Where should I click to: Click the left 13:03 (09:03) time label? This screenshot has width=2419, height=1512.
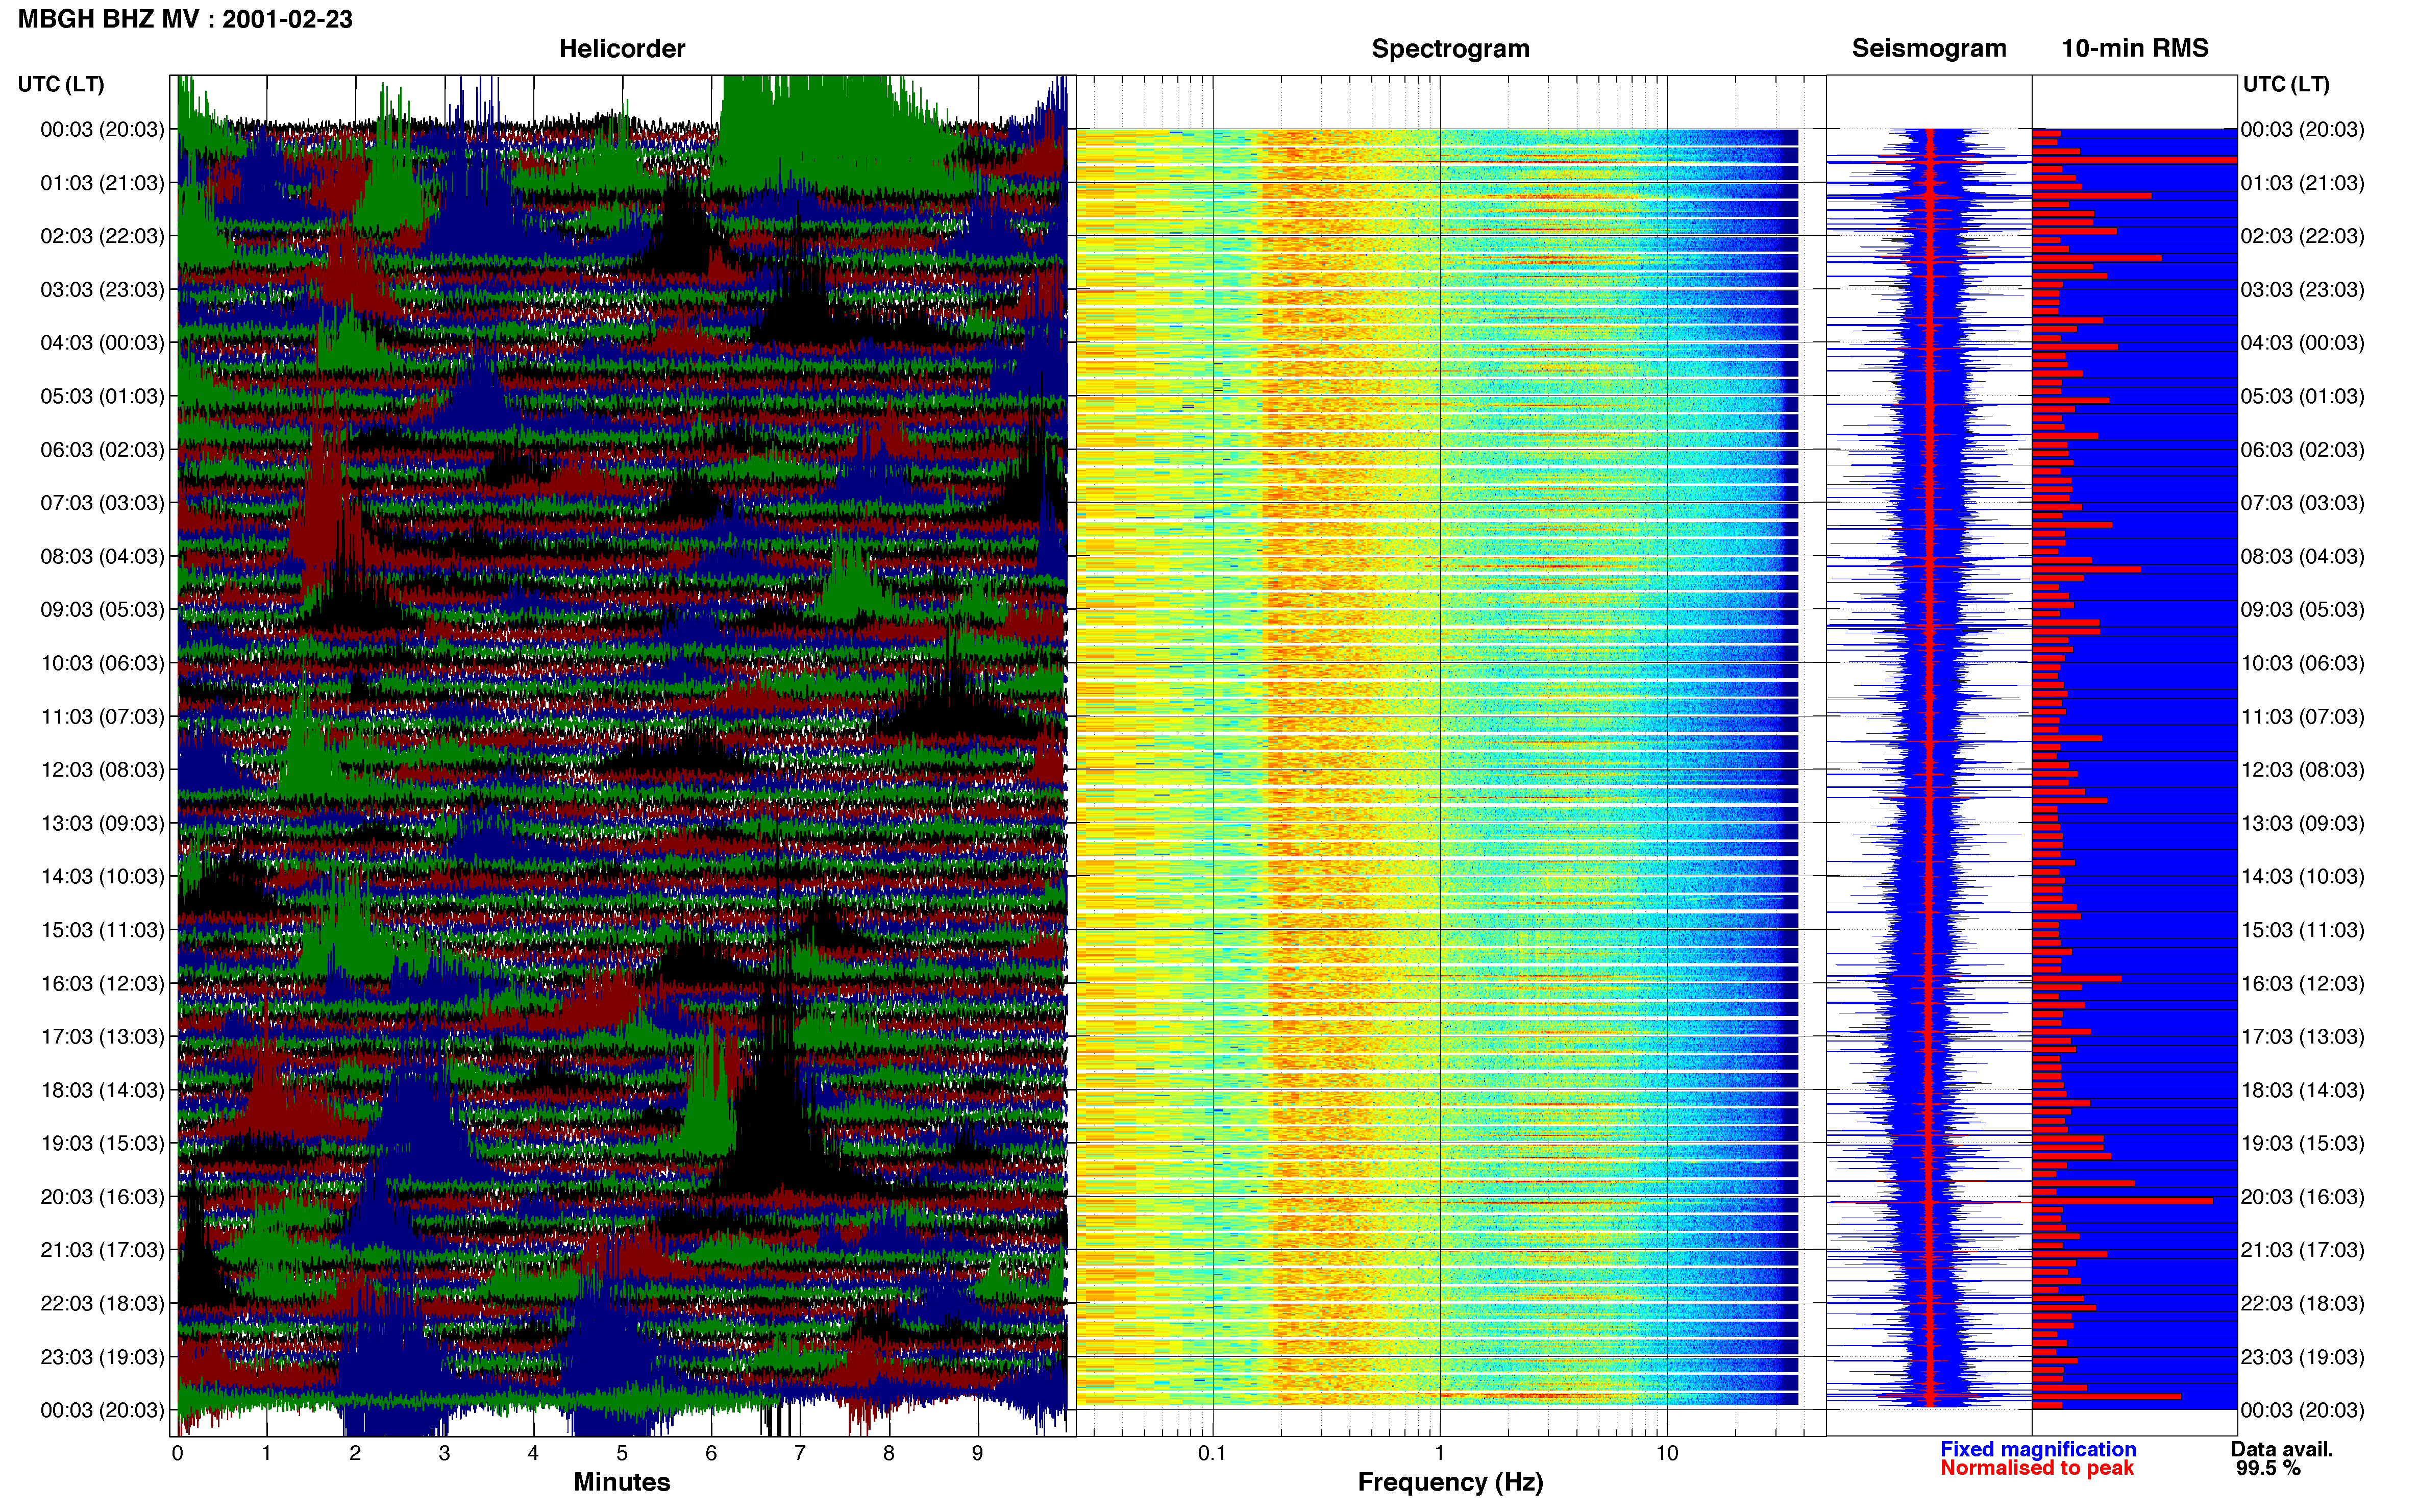tap(102, 823)
